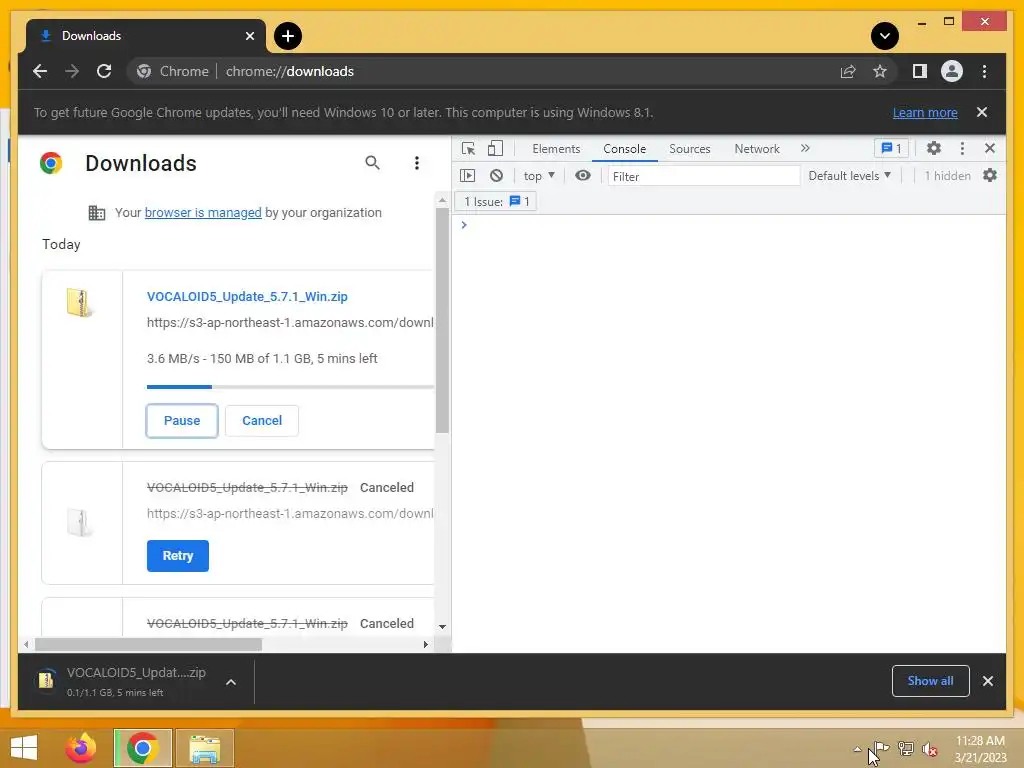Open the Default levels dropdown
This screenshot has height=768, width=1024.
click(849, 176)
